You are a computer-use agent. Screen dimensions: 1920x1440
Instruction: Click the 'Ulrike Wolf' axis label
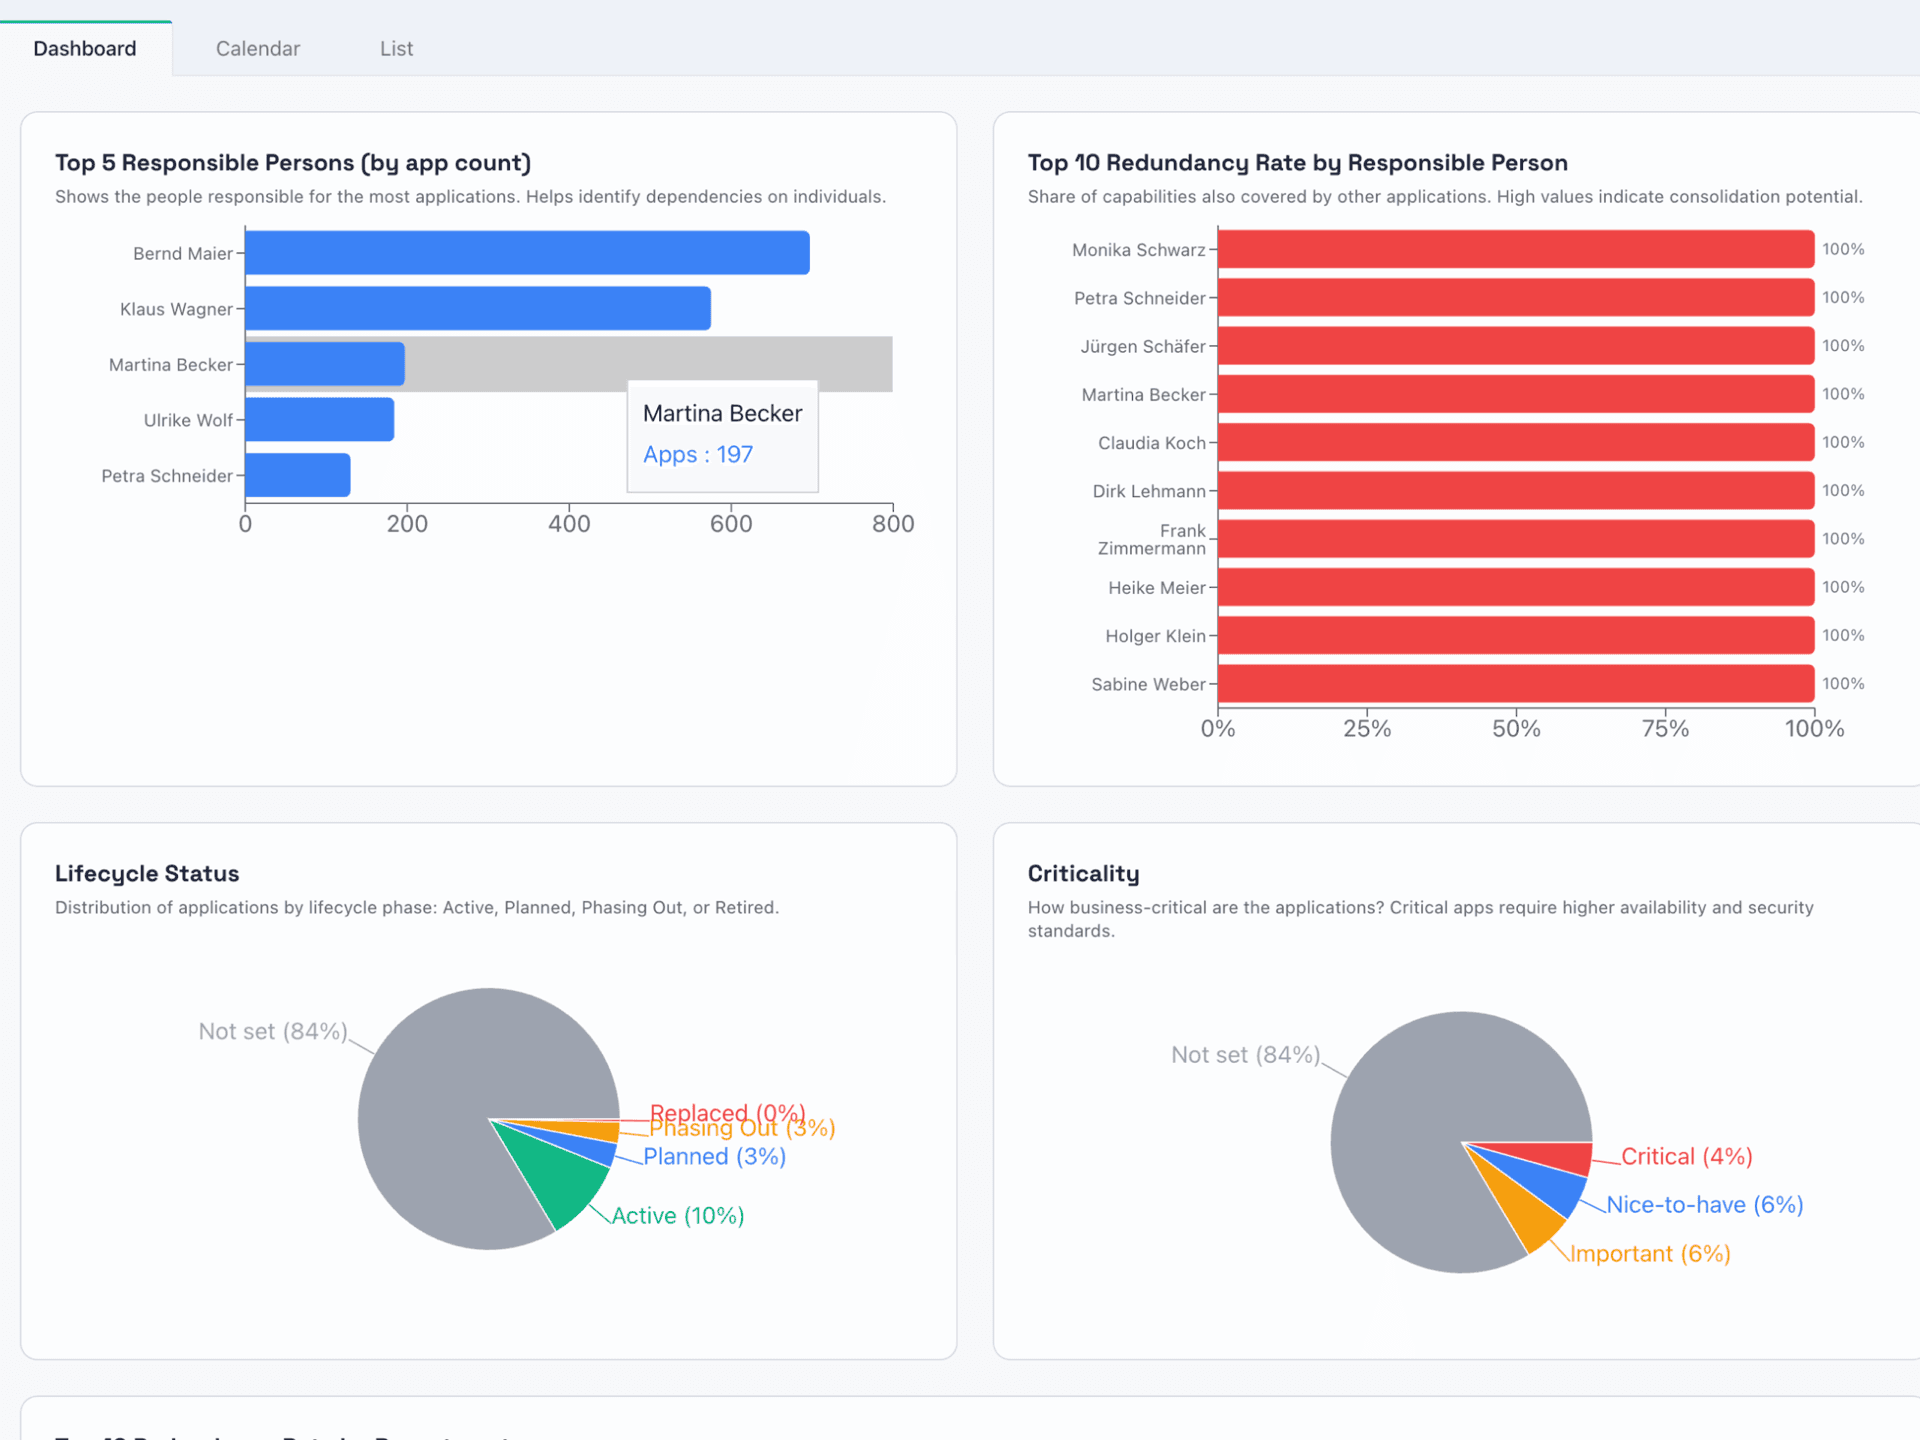188,420
